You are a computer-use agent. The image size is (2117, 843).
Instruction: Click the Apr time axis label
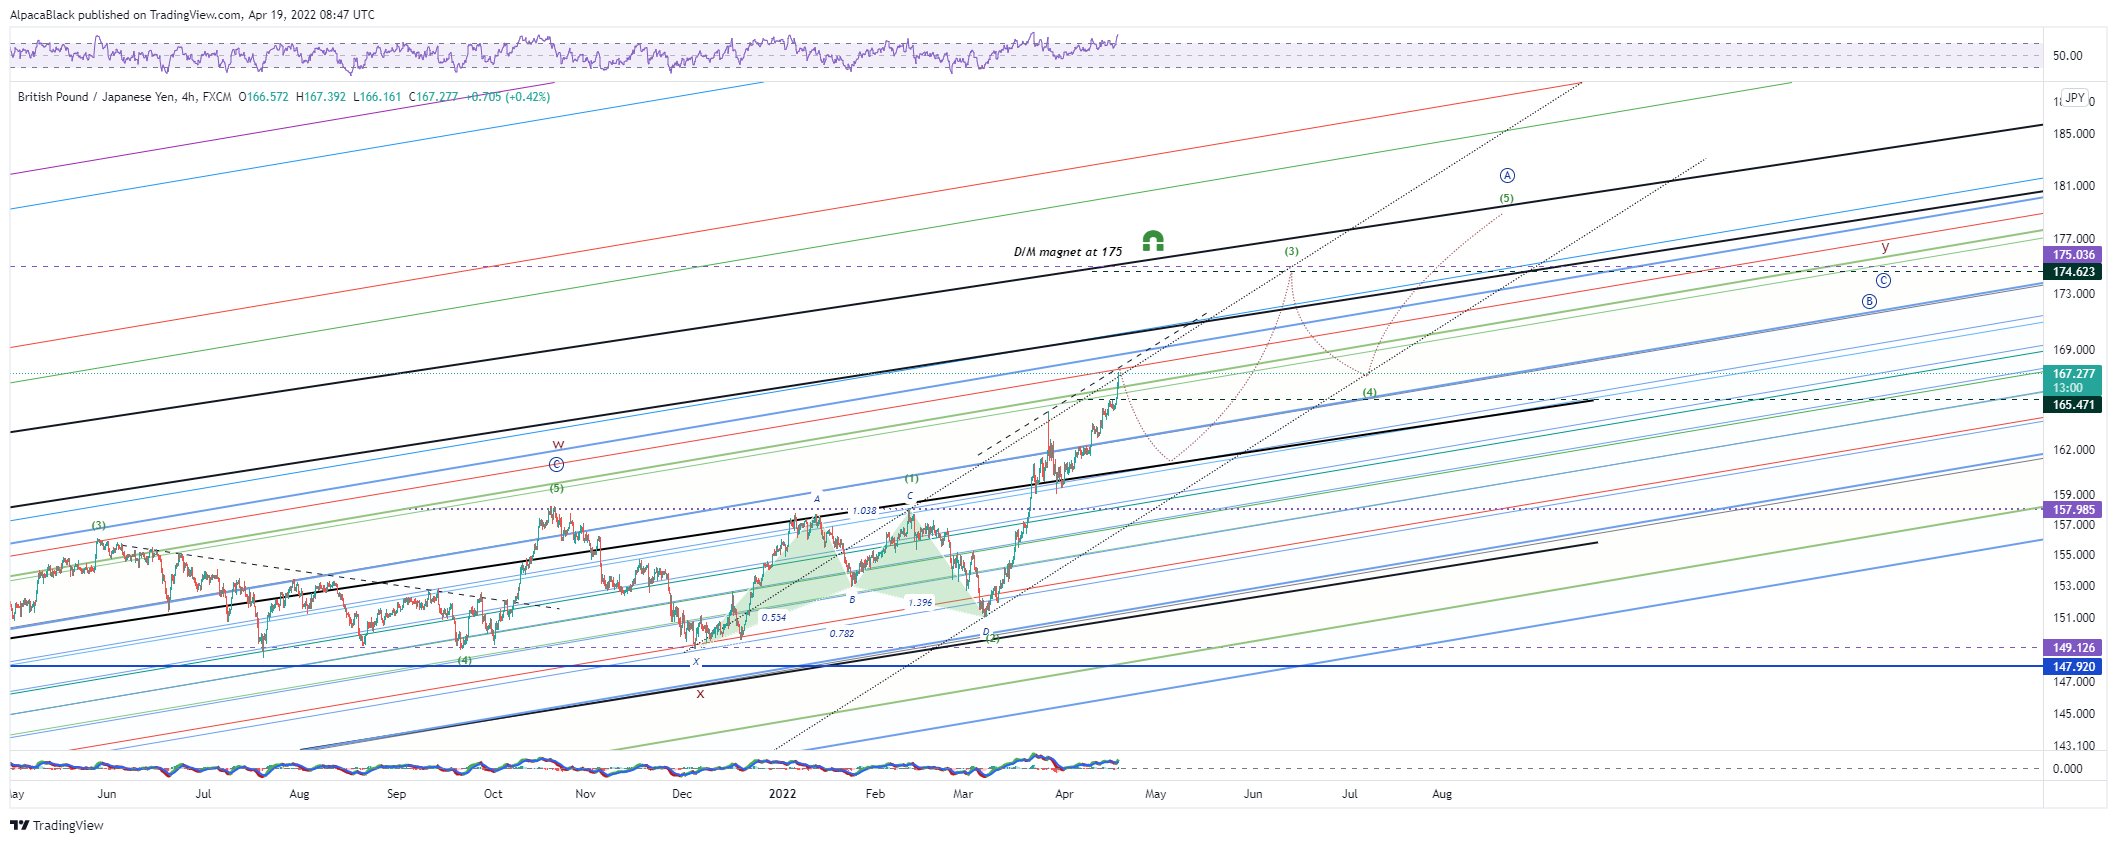1064,794
